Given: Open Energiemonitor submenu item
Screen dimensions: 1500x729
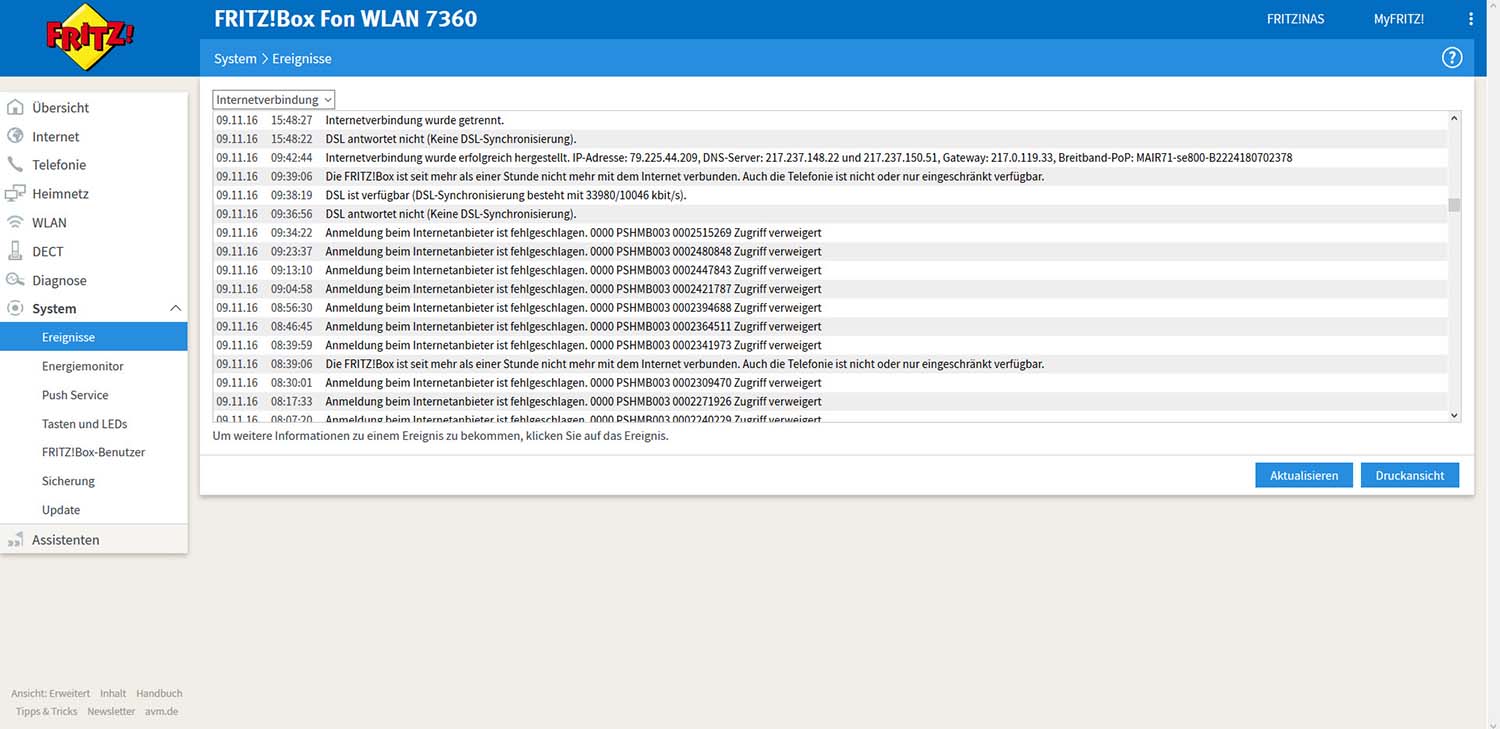Looking at the screenshot, I should [x=82, y=366].
